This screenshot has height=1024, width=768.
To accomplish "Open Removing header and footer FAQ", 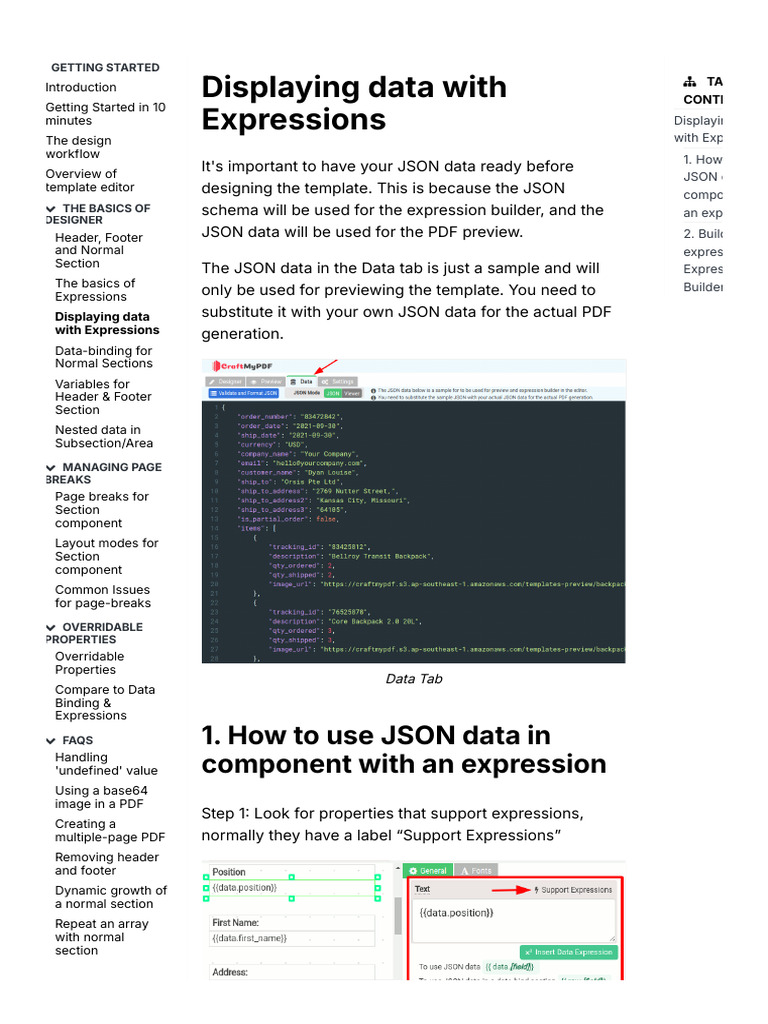I will coord(107,863).
